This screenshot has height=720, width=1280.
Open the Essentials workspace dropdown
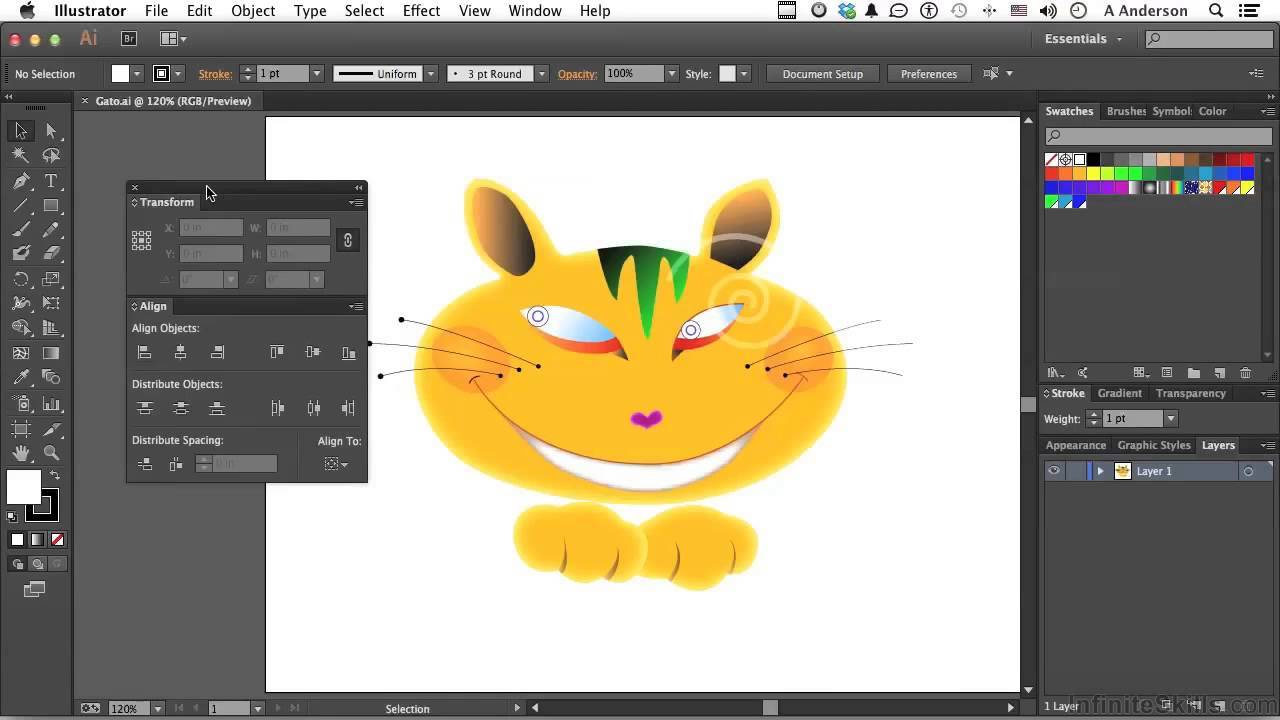(1084, 39)
